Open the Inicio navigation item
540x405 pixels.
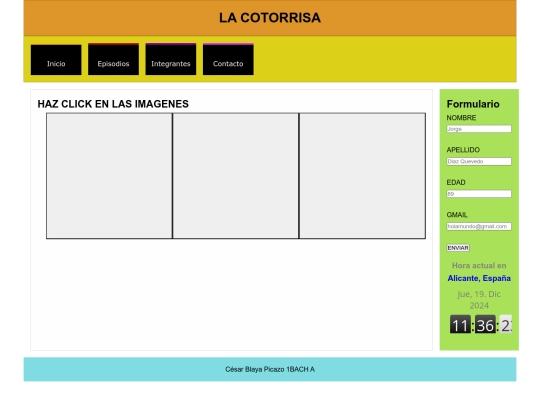click(x=56, y=60)
